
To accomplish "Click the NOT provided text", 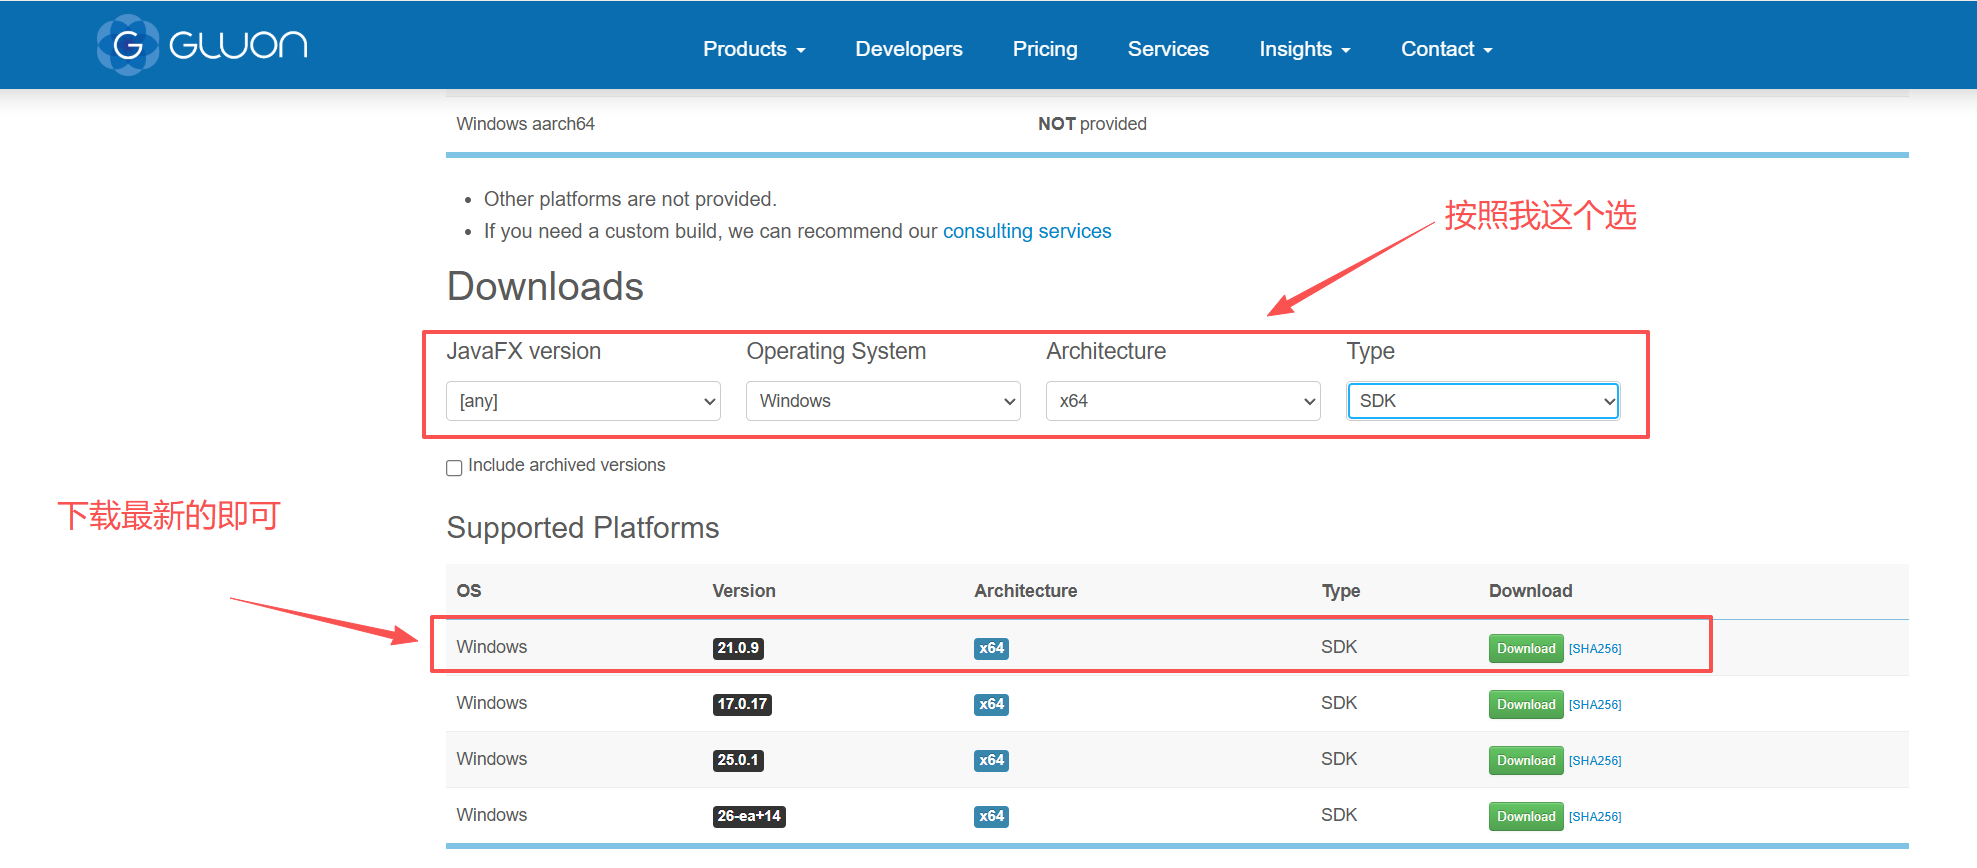I will (x=1092, y=124).
